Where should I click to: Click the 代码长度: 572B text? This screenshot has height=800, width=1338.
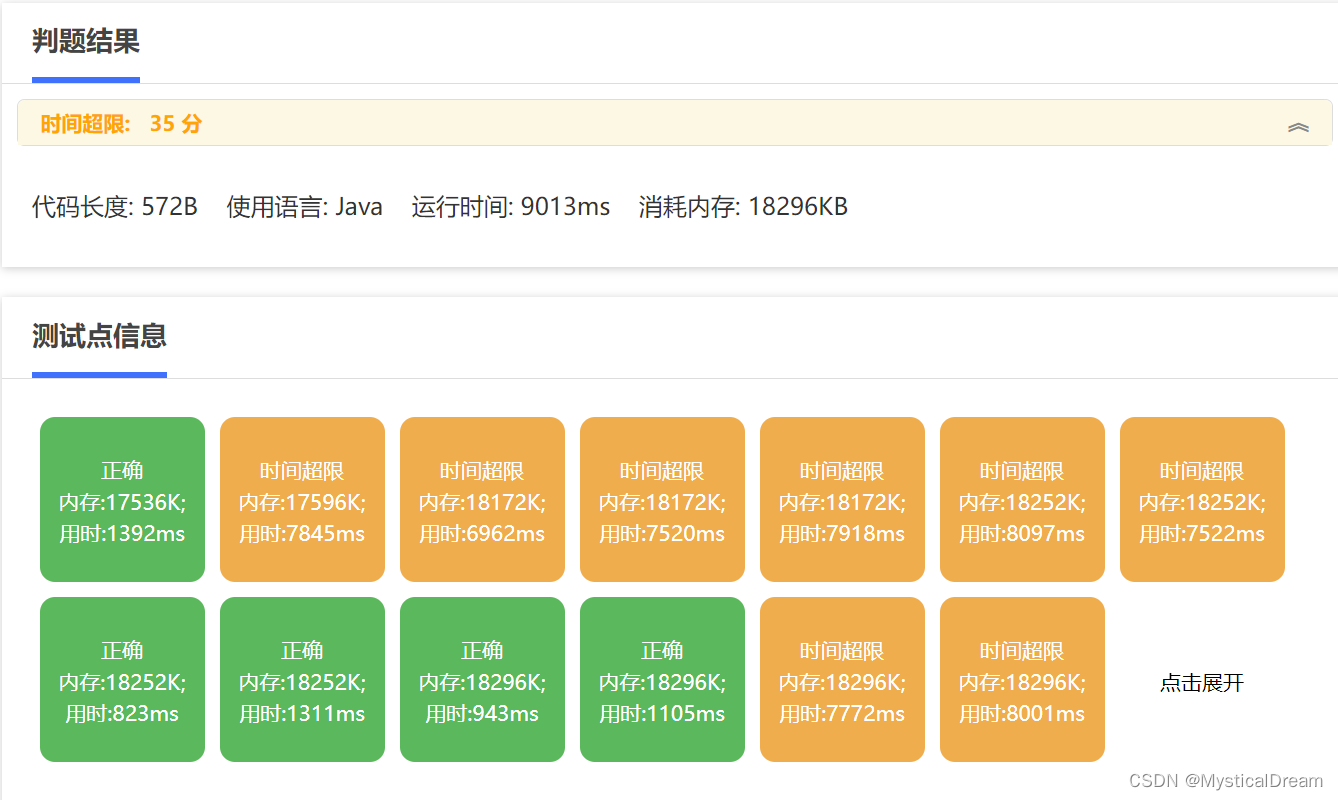tap(115, 207)
